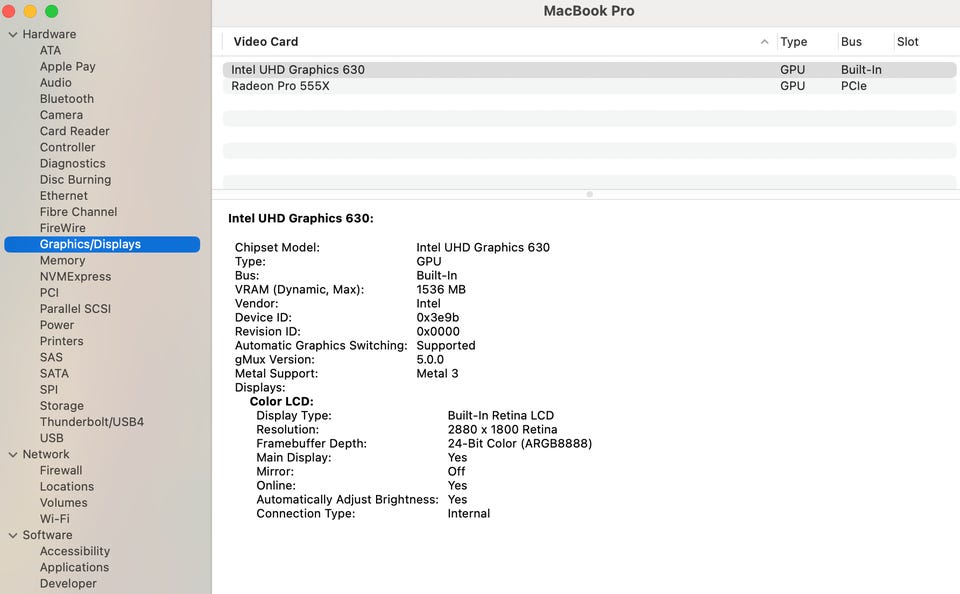
Task: Show Memory information
Action: pos(62,260)
